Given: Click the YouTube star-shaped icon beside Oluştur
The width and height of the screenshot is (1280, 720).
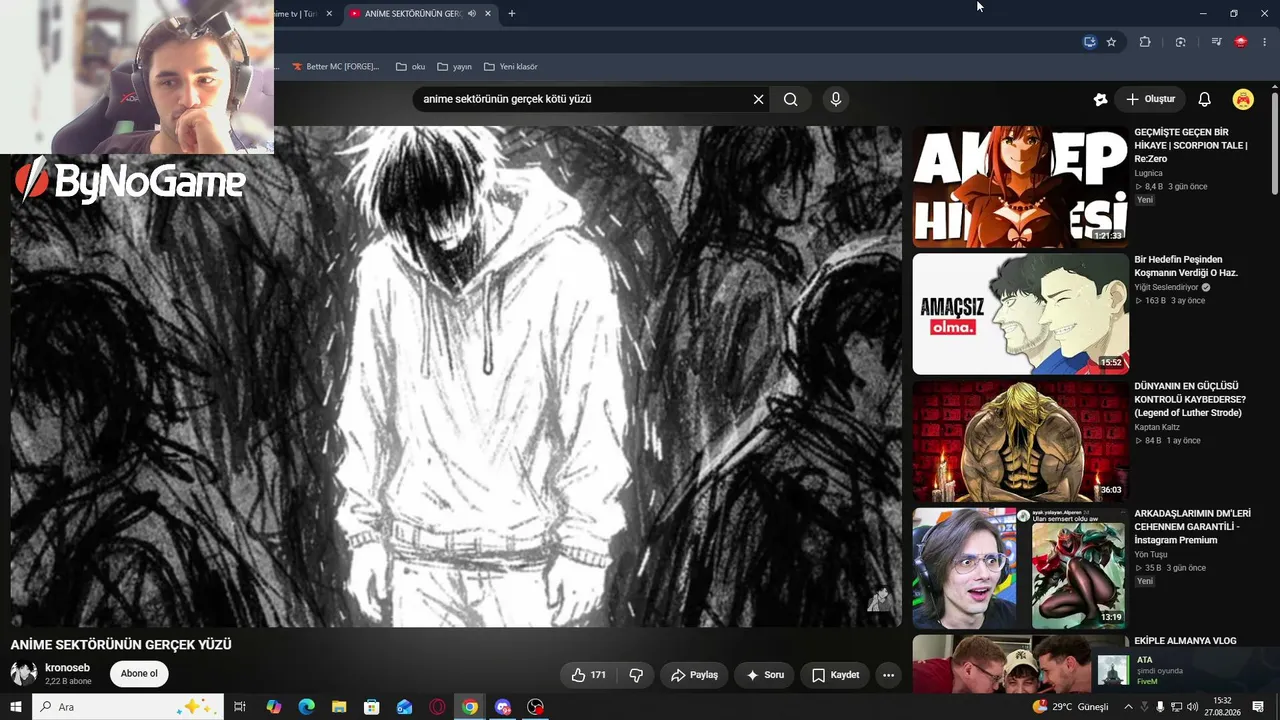Looking at the screenshot, I should (1100, 99).
